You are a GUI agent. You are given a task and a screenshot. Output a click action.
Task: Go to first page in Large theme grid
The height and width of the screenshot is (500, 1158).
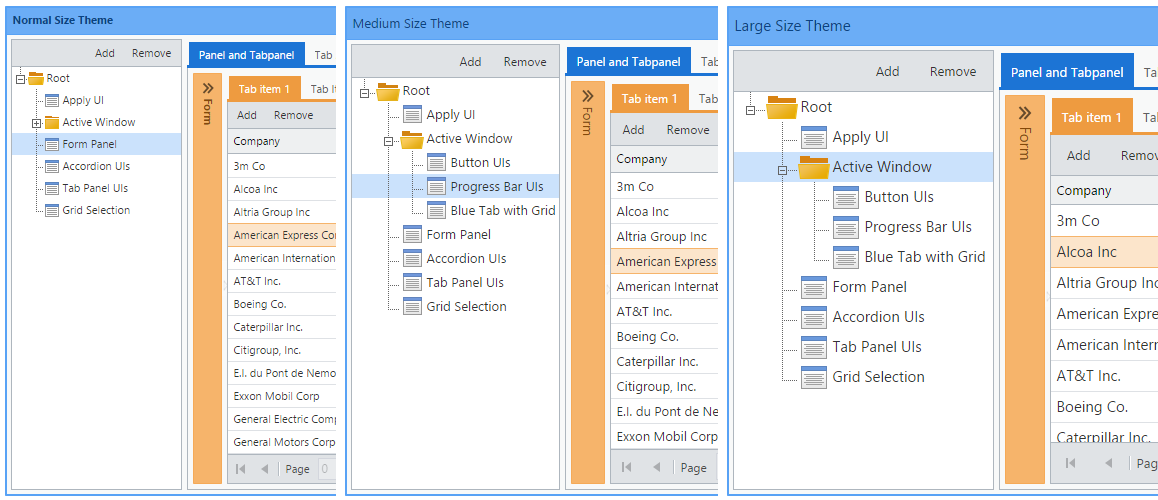[1070, 463]
